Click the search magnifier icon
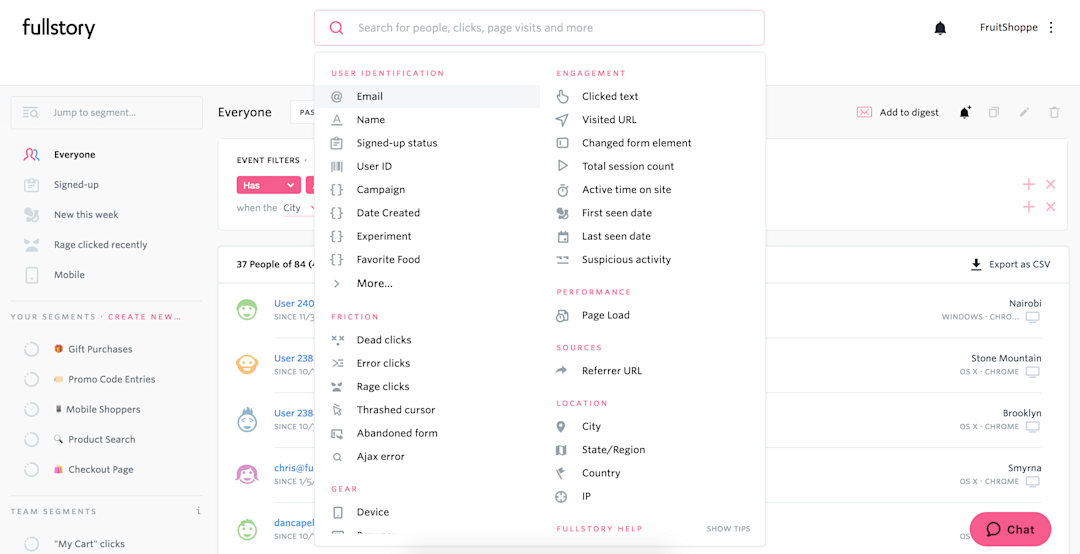Screen dimensions: 1080x554 click(336, 28)
